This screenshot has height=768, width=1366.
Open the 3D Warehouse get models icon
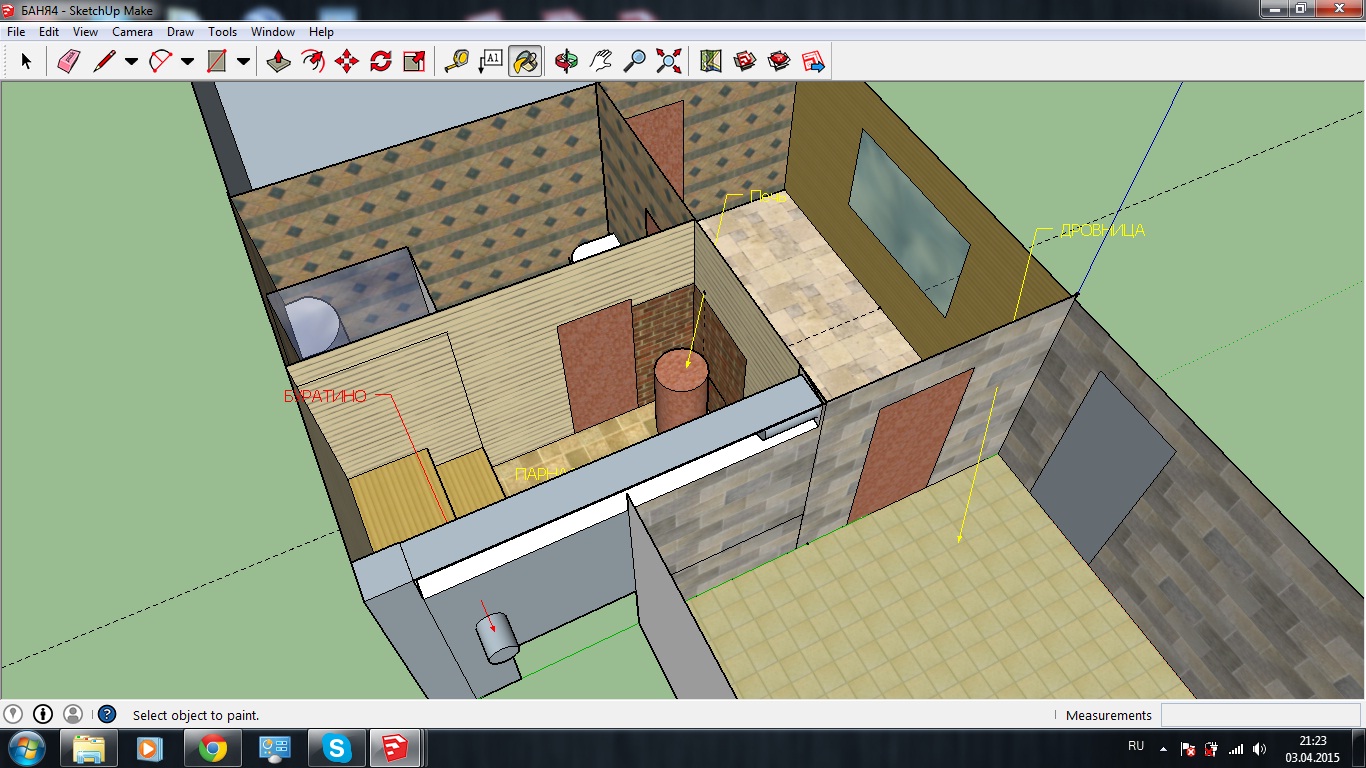click(x=745, y=62)
